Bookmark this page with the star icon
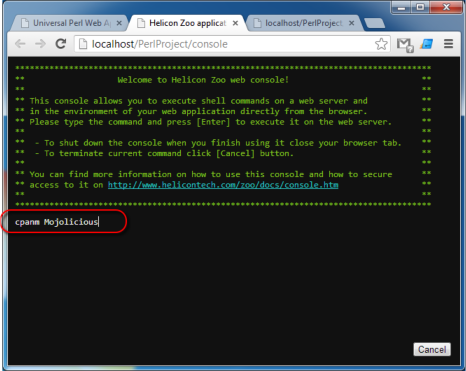Screen dimensions: 466x371 tap(381, 44)
